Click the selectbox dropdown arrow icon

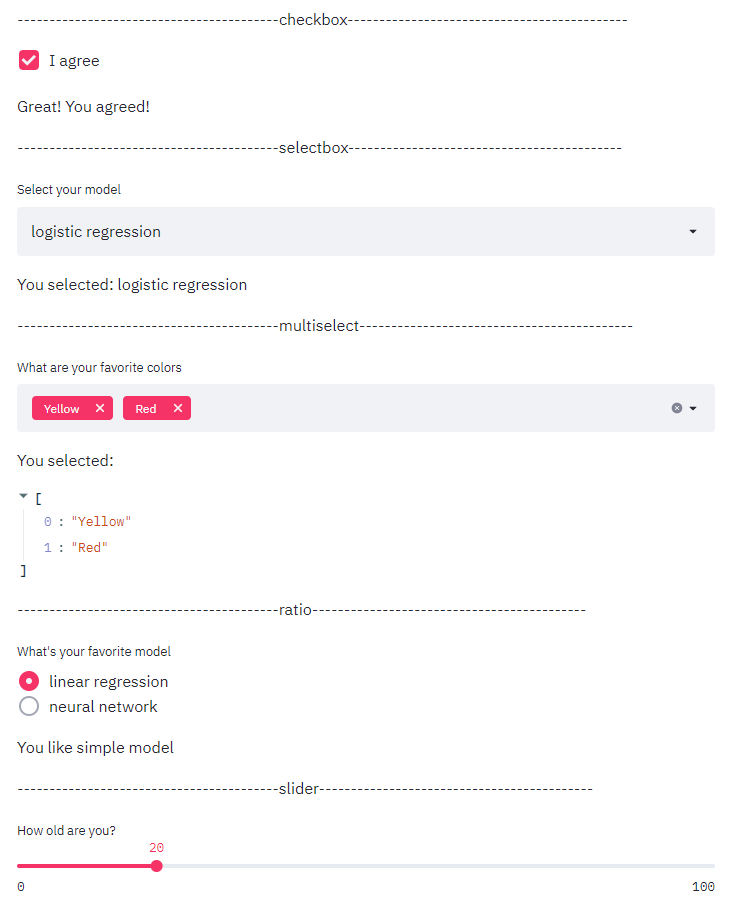click(693, 232)
